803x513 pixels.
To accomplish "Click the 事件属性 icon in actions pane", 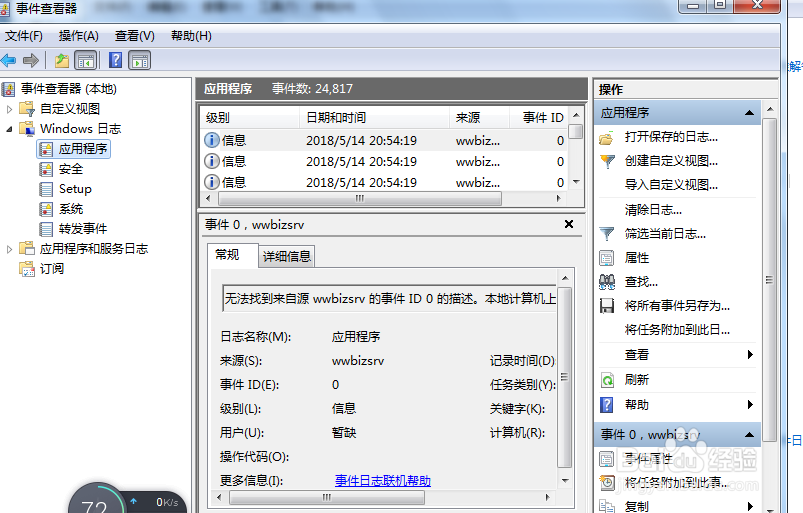I will tap(607, 458).
